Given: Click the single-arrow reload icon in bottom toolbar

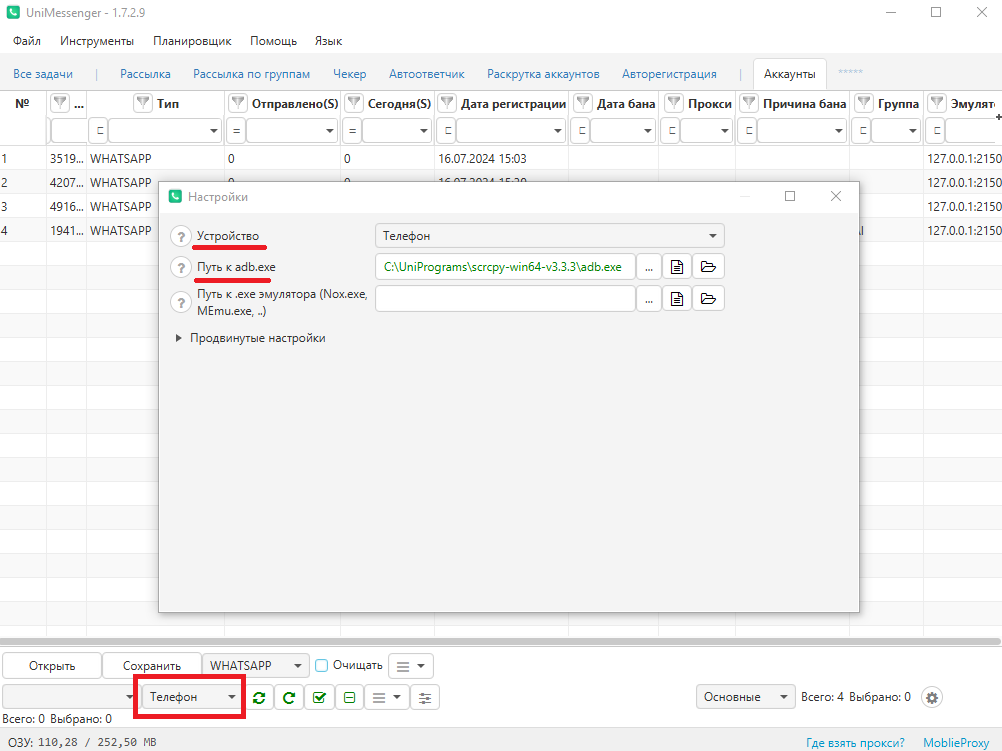Looking at the screenshot, I should (x=288, y=698).
